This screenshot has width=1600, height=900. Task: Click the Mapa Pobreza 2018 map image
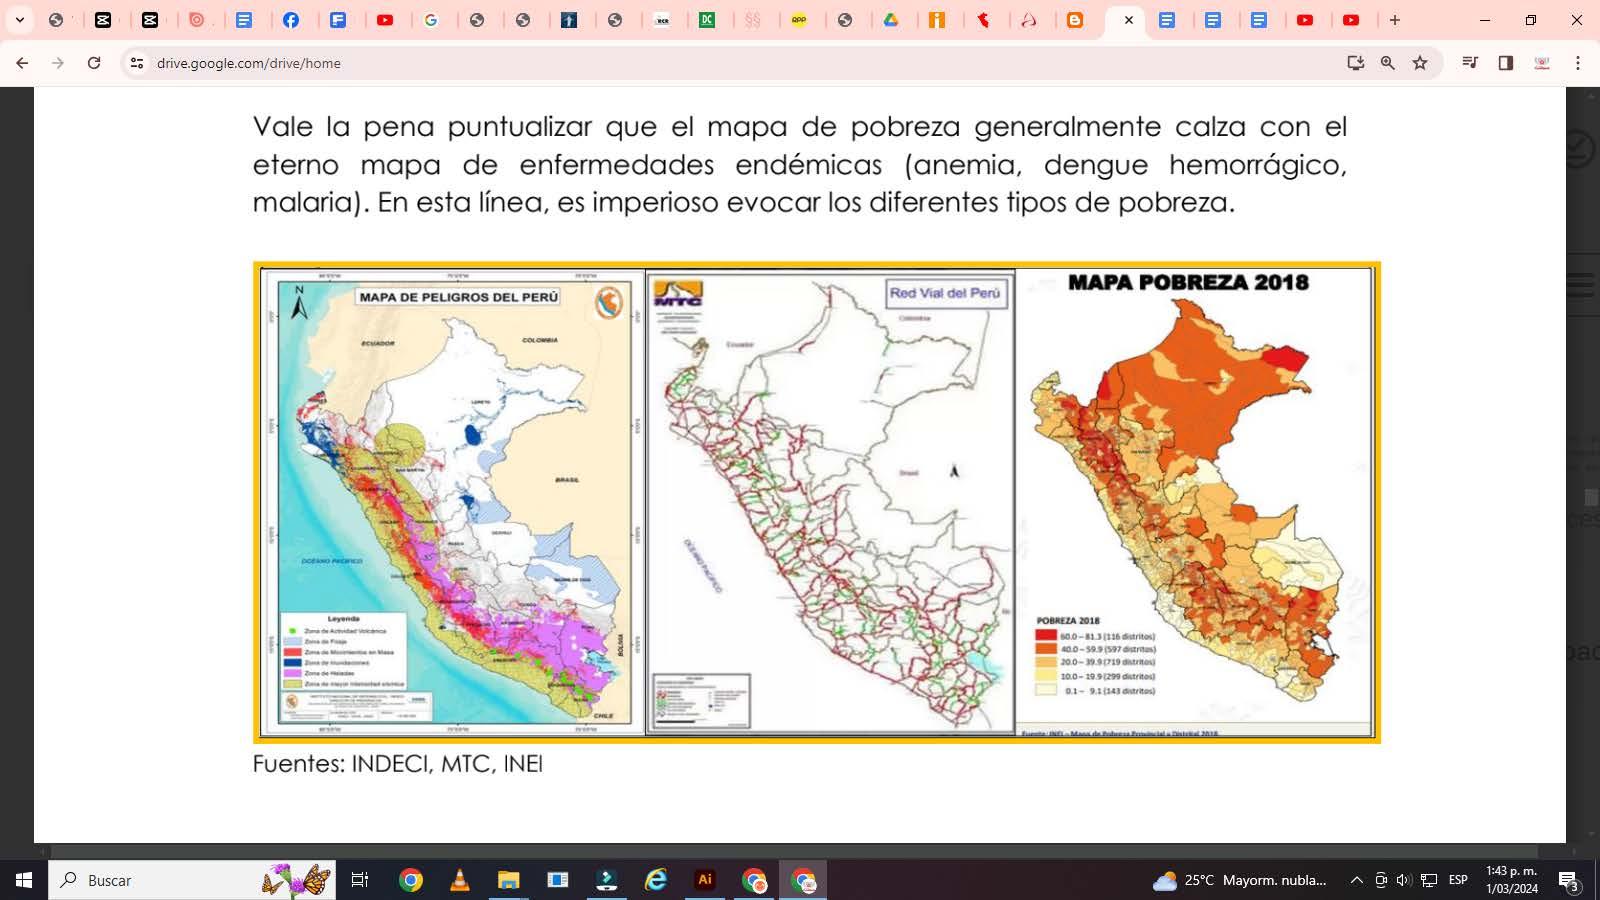click(x=1194, y=502)
